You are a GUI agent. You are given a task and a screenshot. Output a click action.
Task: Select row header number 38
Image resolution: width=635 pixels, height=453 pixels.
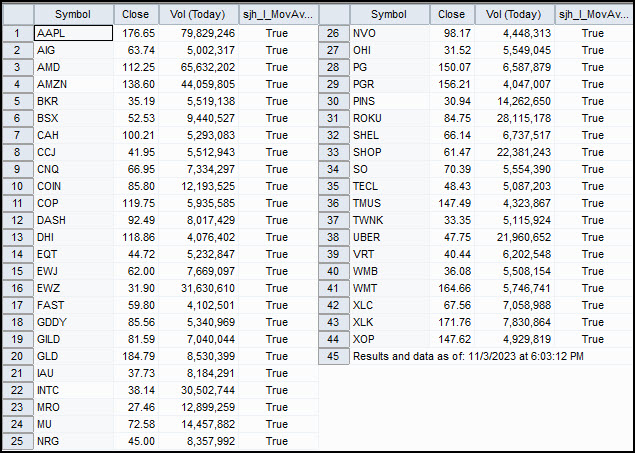tap(334, 237)
